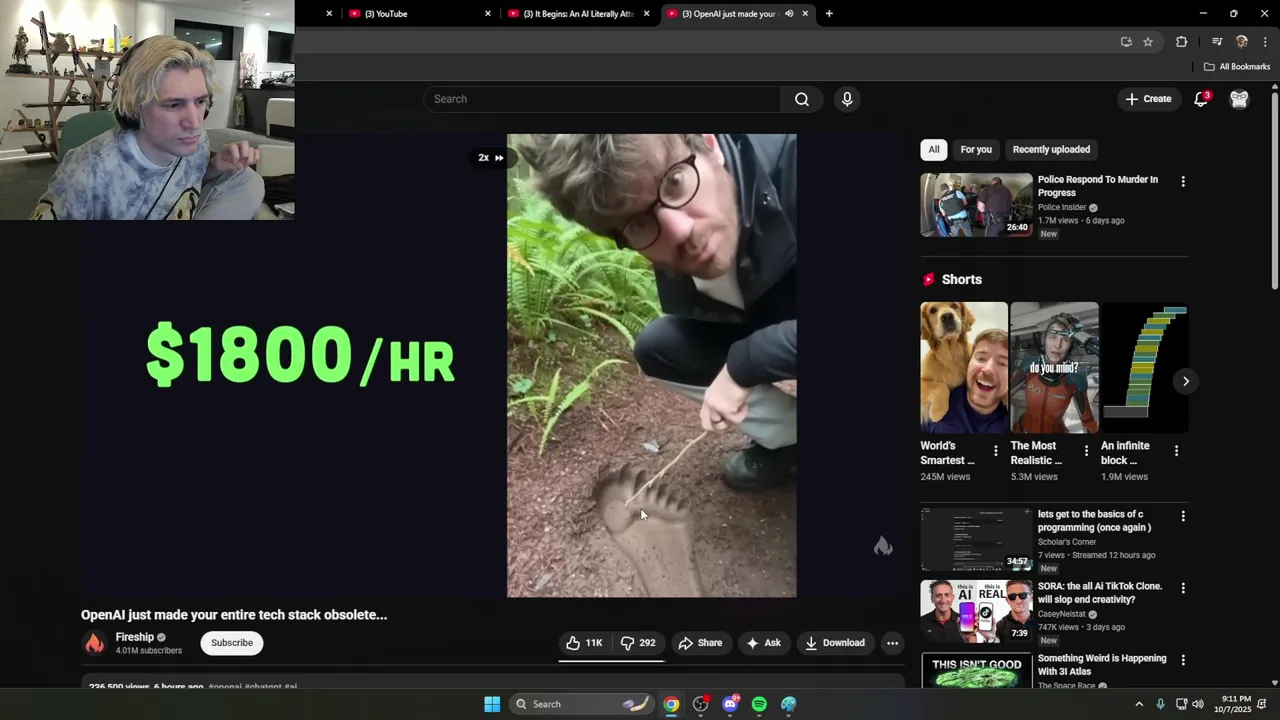Click the microphone icon in system tray
This screenshot has width=1280, height=720.
[x=1160, y=704]
